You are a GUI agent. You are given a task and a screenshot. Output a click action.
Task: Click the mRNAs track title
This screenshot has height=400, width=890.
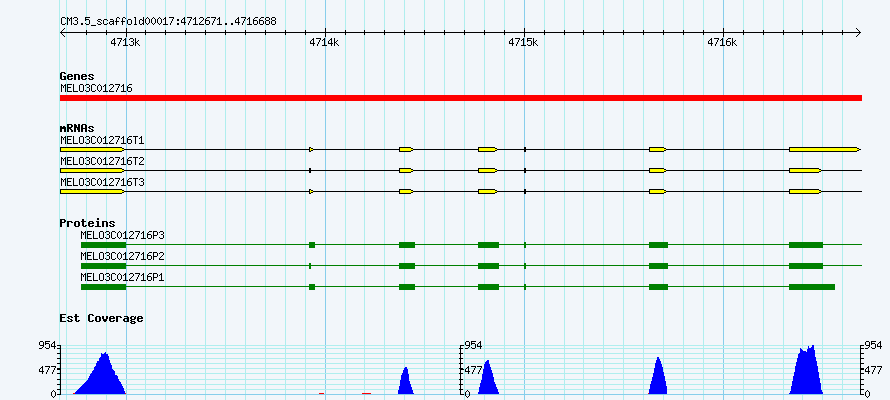point(77,128)
